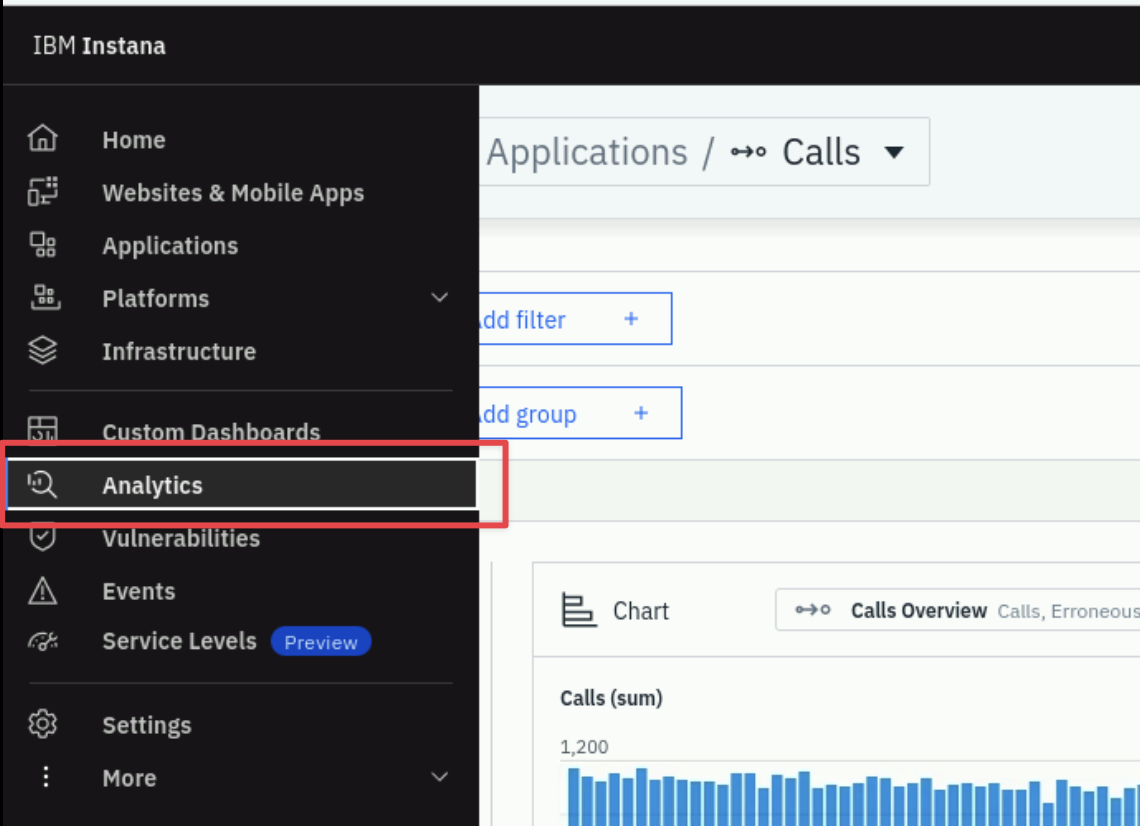Open Home from the sidebar

(x=239, y=139)
